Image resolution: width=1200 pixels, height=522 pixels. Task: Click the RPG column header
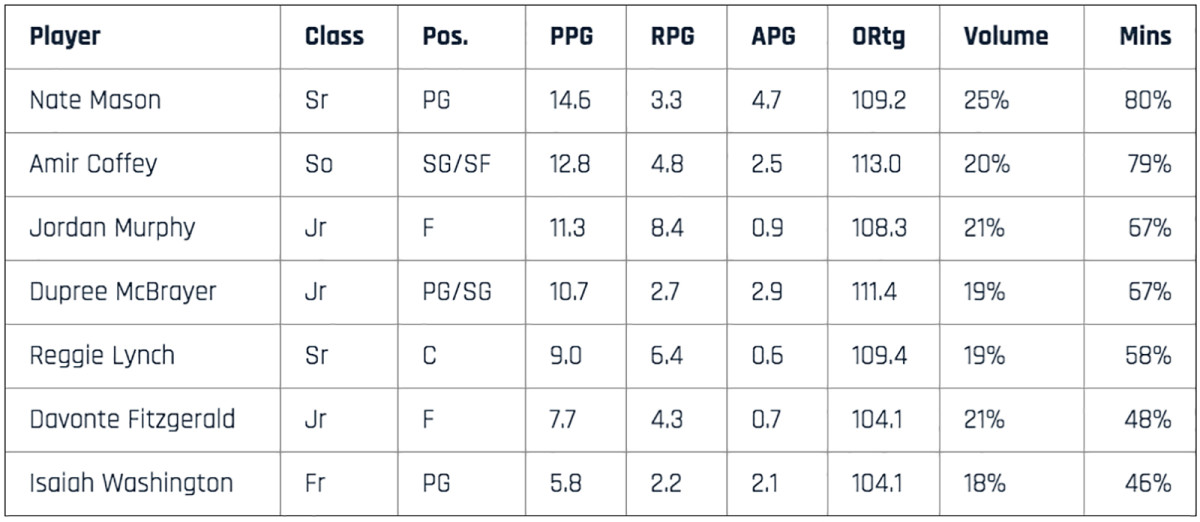point(672,38)
